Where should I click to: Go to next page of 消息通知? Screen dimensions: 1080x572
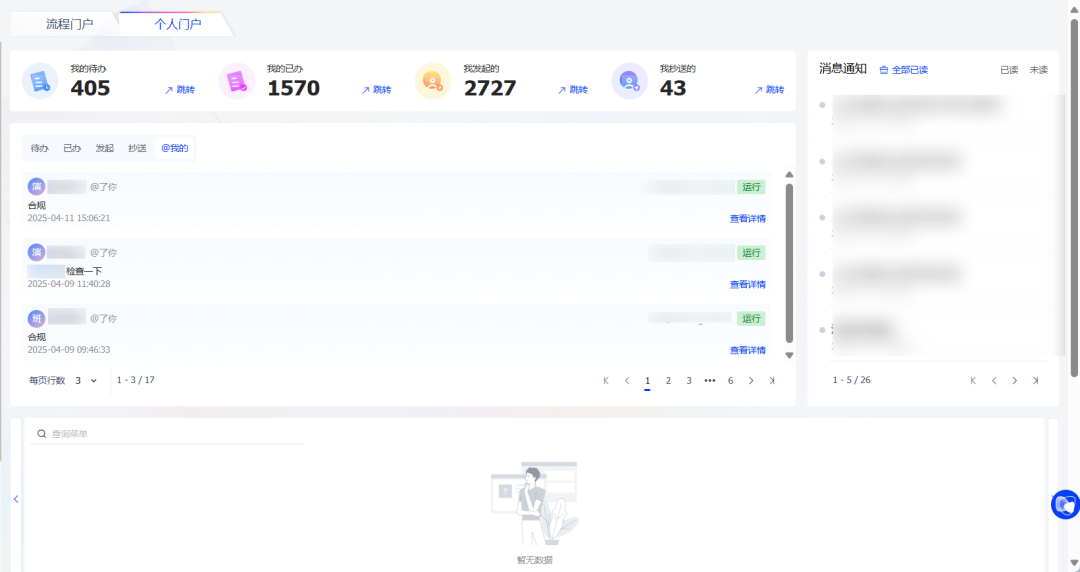click(x=1014, y=381)
